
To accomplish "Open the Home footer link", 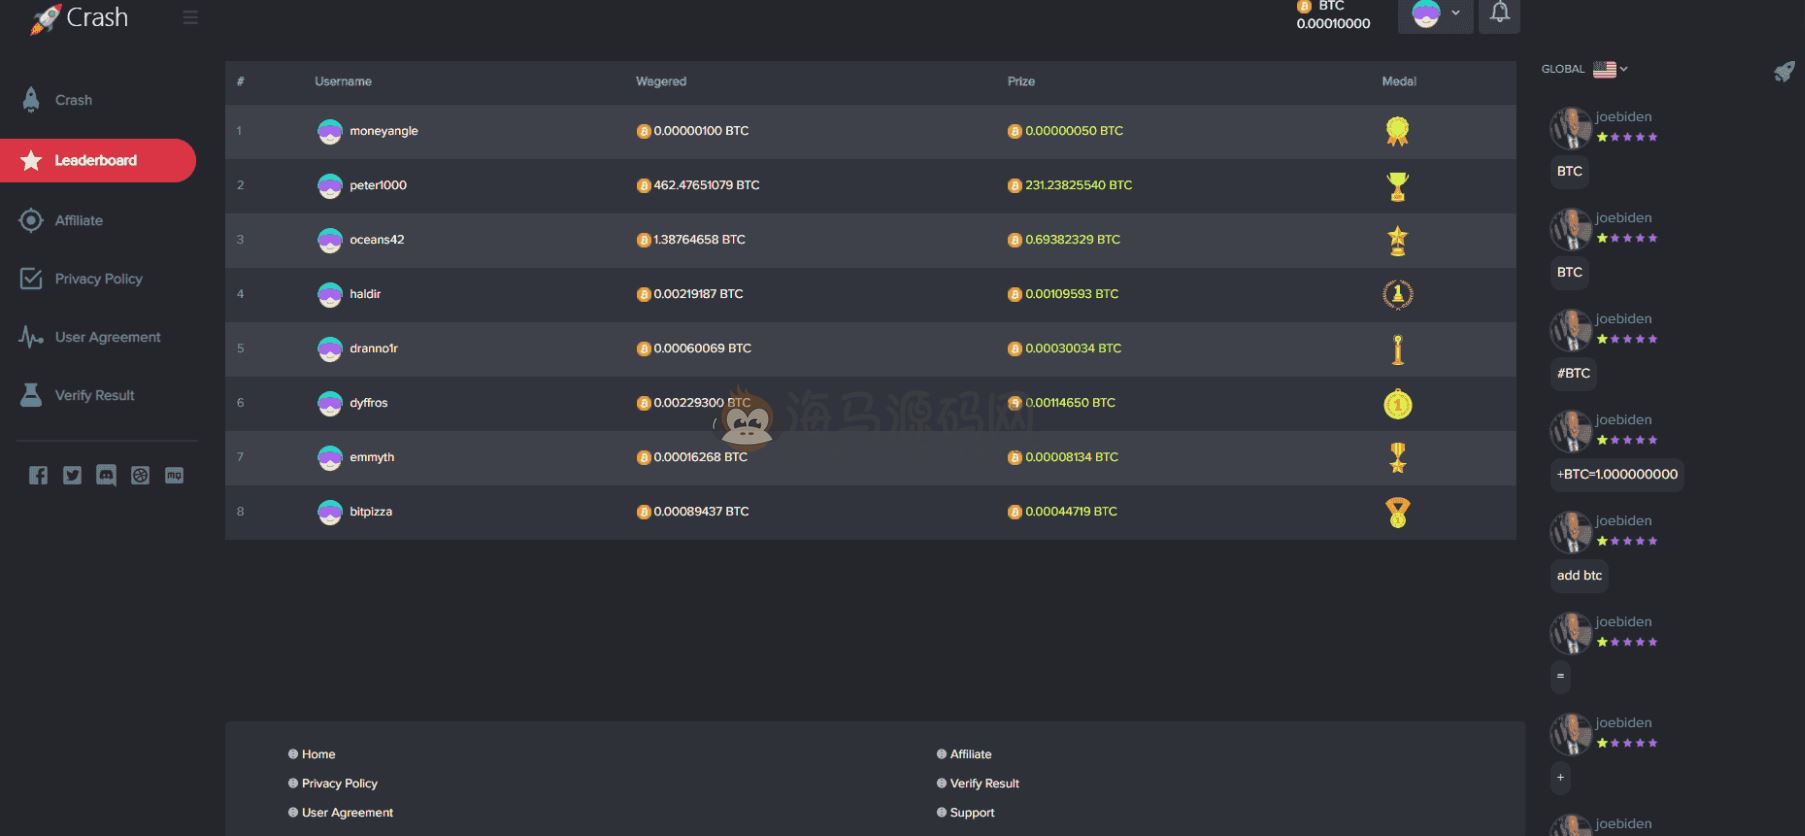I will [318, 754].
